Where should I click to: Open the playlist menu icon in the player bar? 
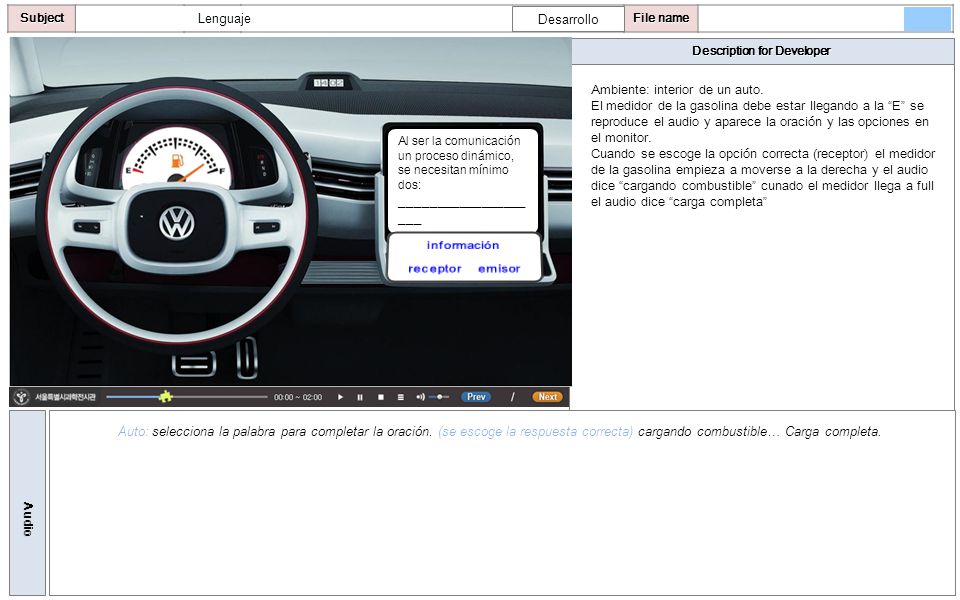pos(400,397)
